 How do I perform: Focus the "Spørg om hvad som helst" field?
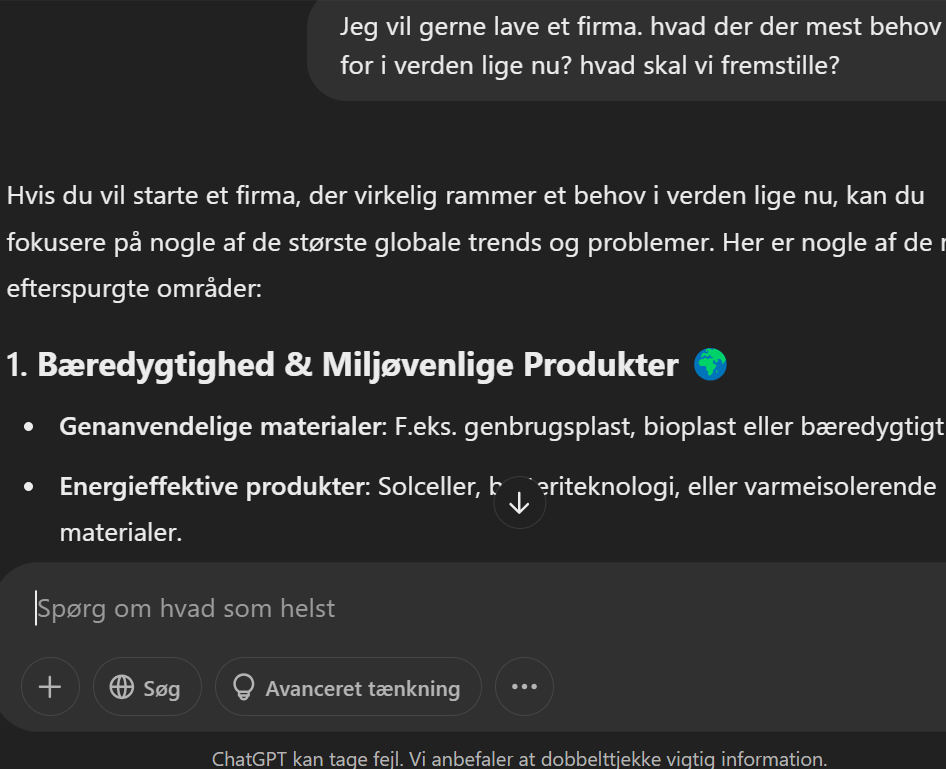pyautogui.click(x=400, y=608)
